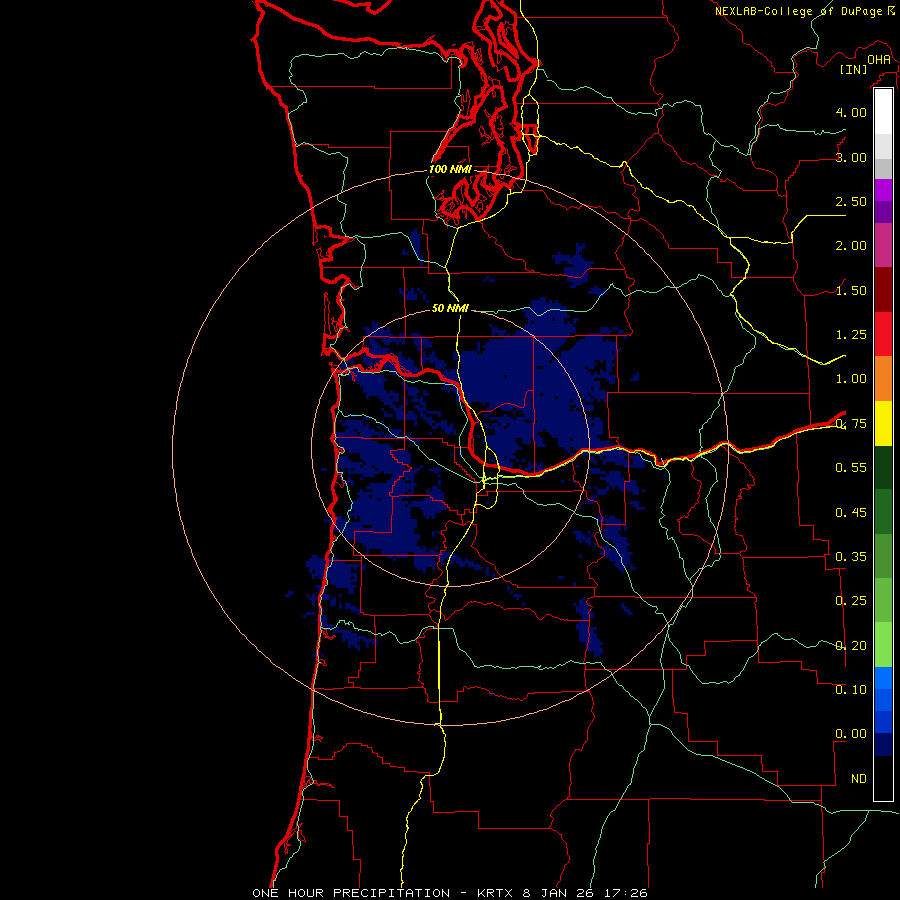Click the 0.75 legend value
This screenshot has width=900, height=900.
(851, 424)
